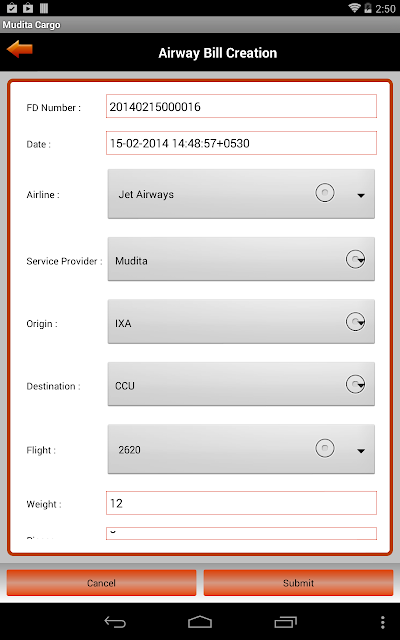
Task: Tap Android Back navigation icon
Action: (x=115, y=622)
